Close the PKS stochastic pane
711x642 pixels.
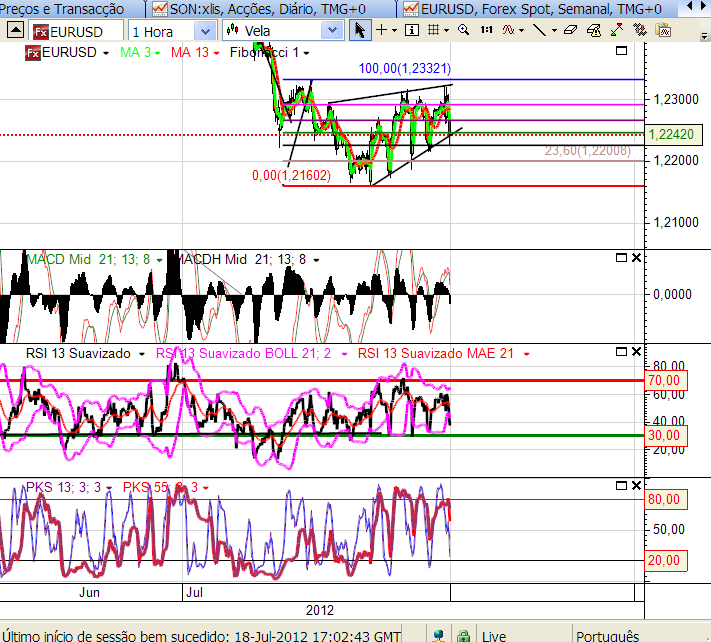click(x=637, y=486)
